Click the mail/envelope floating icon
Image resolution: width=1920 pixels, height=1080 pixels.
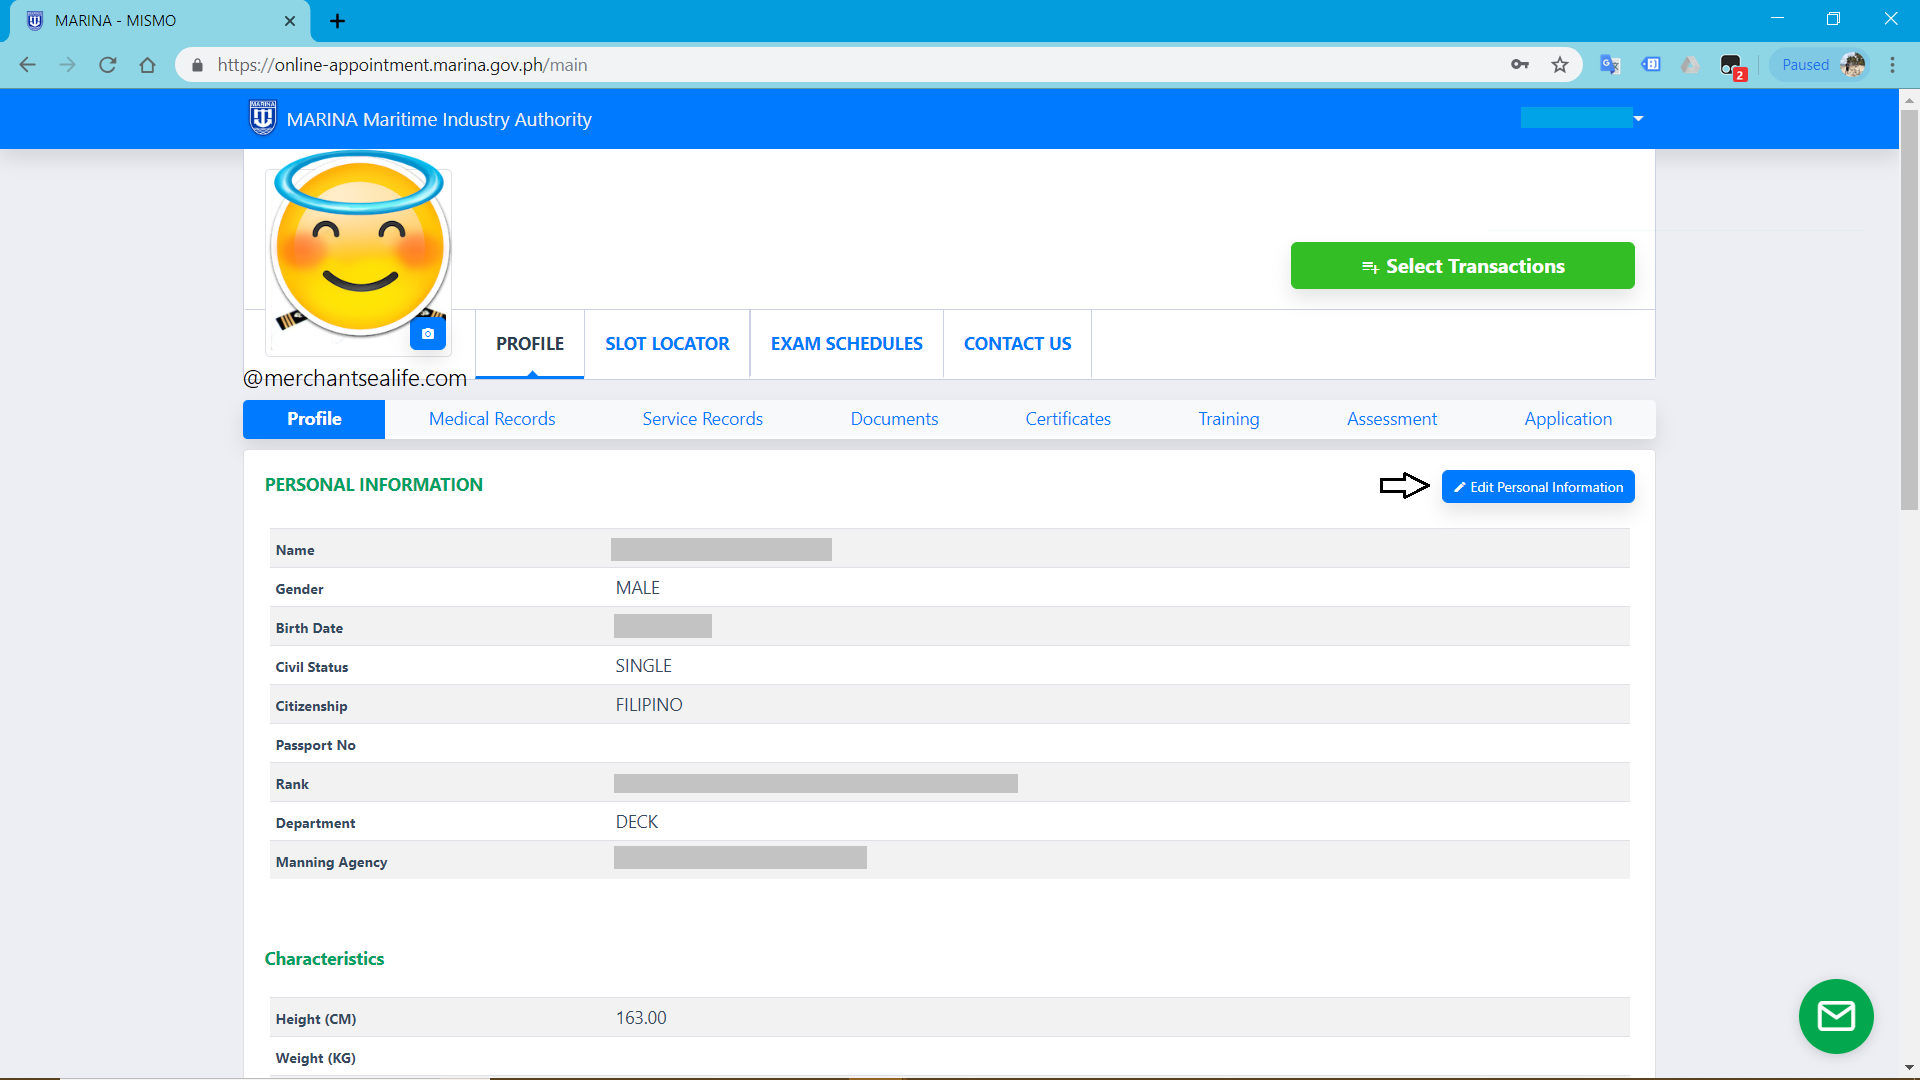pos(1836,1015)
